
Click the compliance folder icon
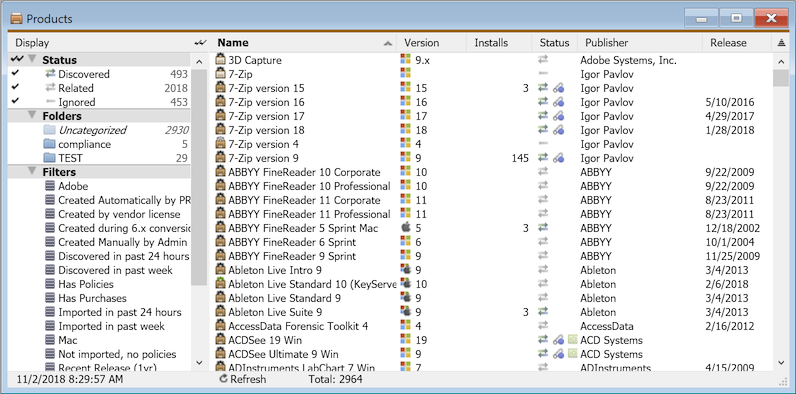(49, 144)
